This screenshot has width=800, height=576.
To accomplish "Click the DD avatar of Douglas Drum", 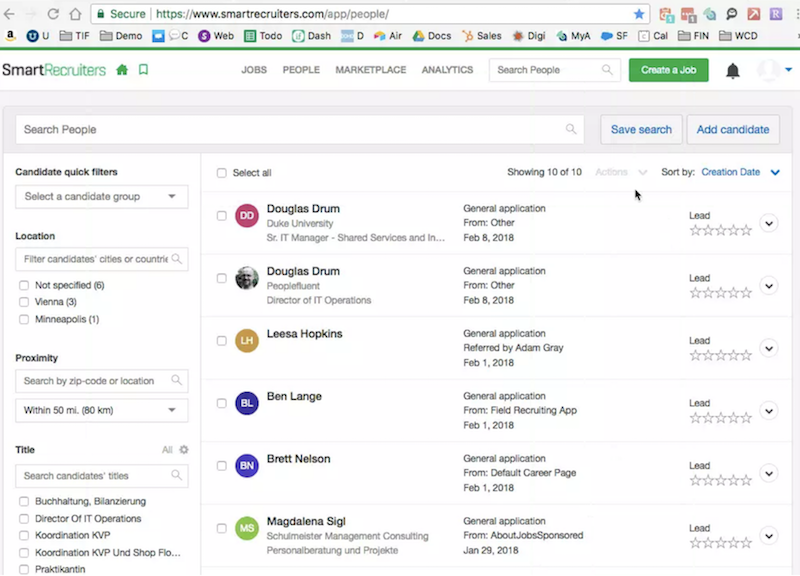I will pyautogui.click(x=246, y=216).
